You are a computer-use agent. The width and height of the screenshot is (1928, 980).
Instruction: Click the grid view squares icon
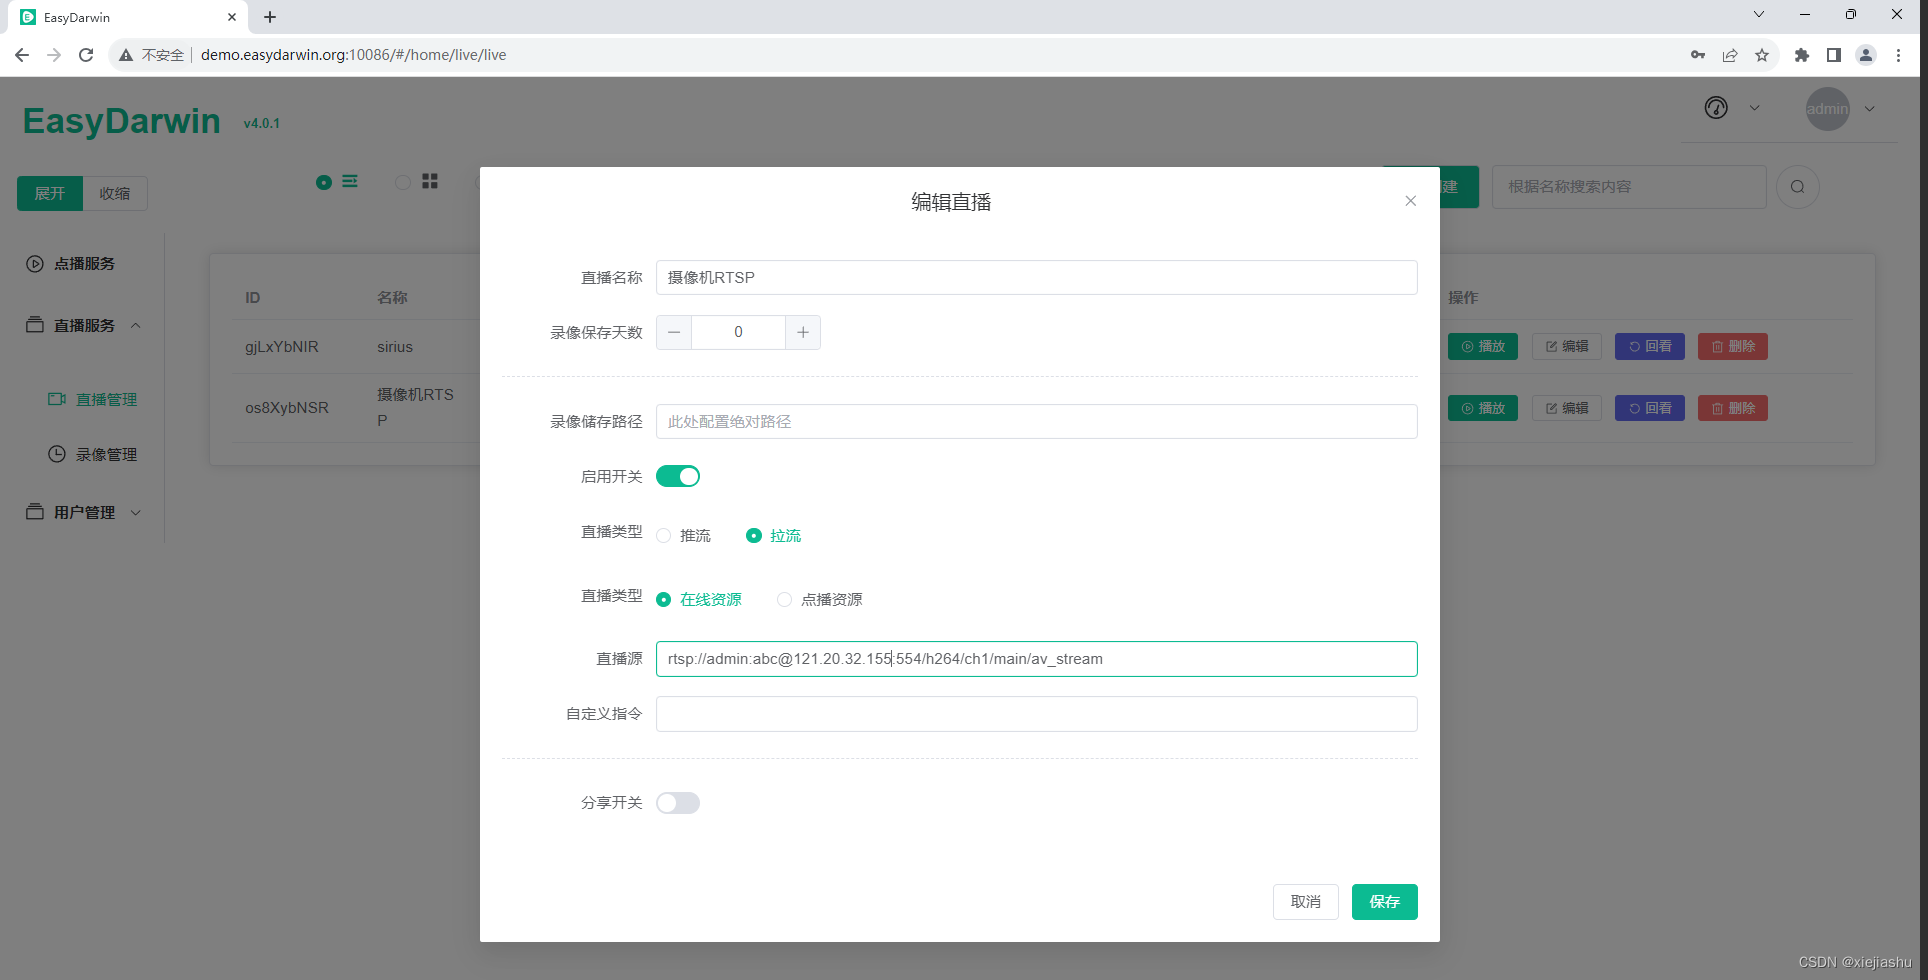[x=430, y=181]
